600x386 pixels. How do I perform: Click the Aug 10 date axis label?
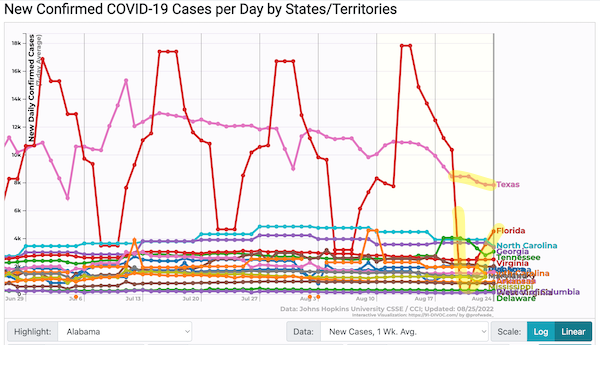365,298
